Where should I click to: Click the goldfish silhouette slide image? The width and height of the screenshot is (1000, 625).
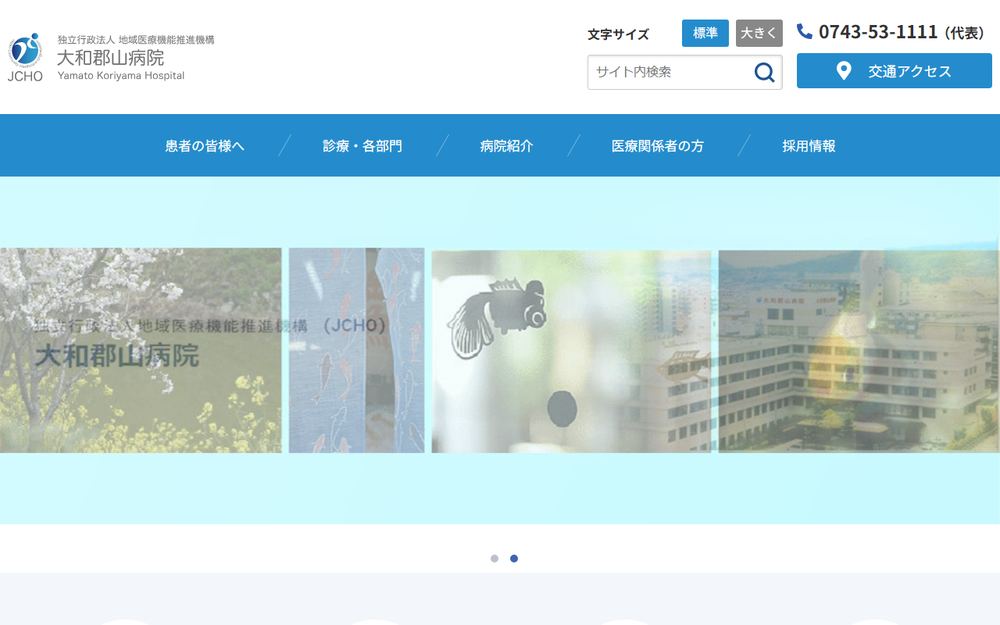point(571,351)
